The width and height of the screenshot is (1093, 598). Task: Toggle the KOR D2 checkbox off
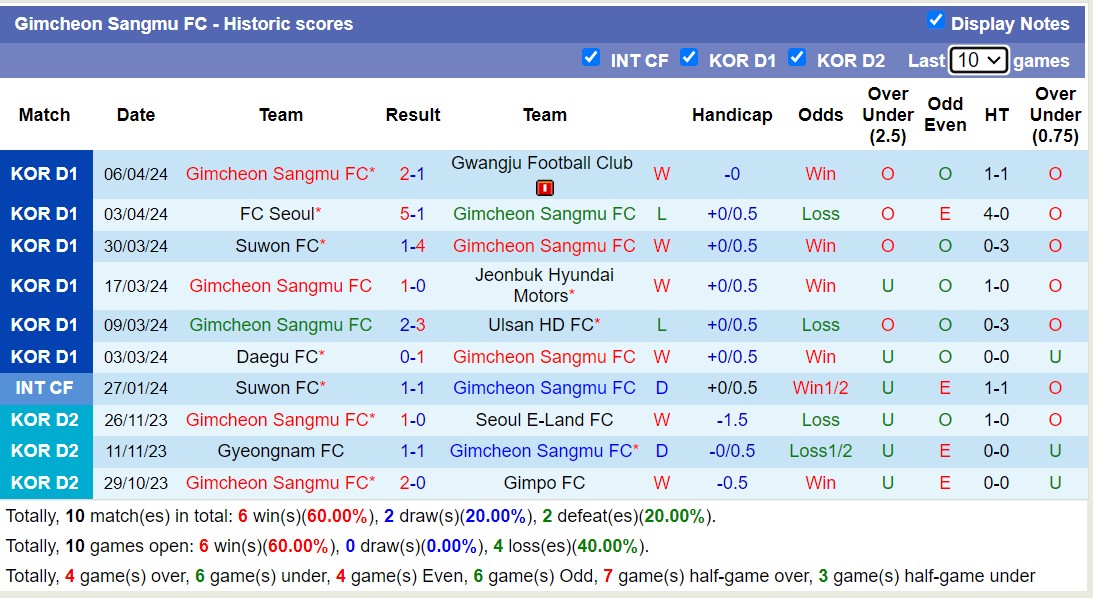tap(797, 60)
